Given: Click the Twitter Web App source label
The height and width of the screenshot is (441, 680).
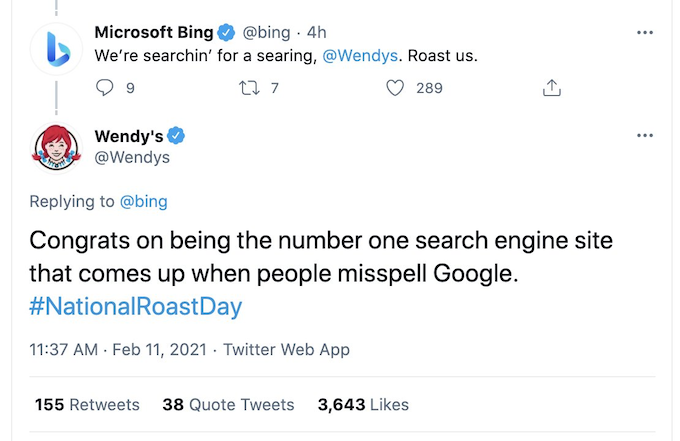Looking at the screenshot, I should click(286, 350).
